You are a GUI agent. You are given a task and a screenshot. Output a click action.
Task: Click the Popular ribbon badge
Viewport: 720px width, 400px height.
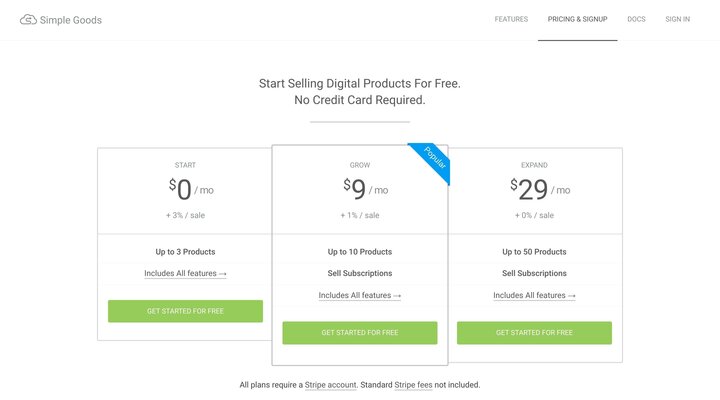[x=432, y=161]
